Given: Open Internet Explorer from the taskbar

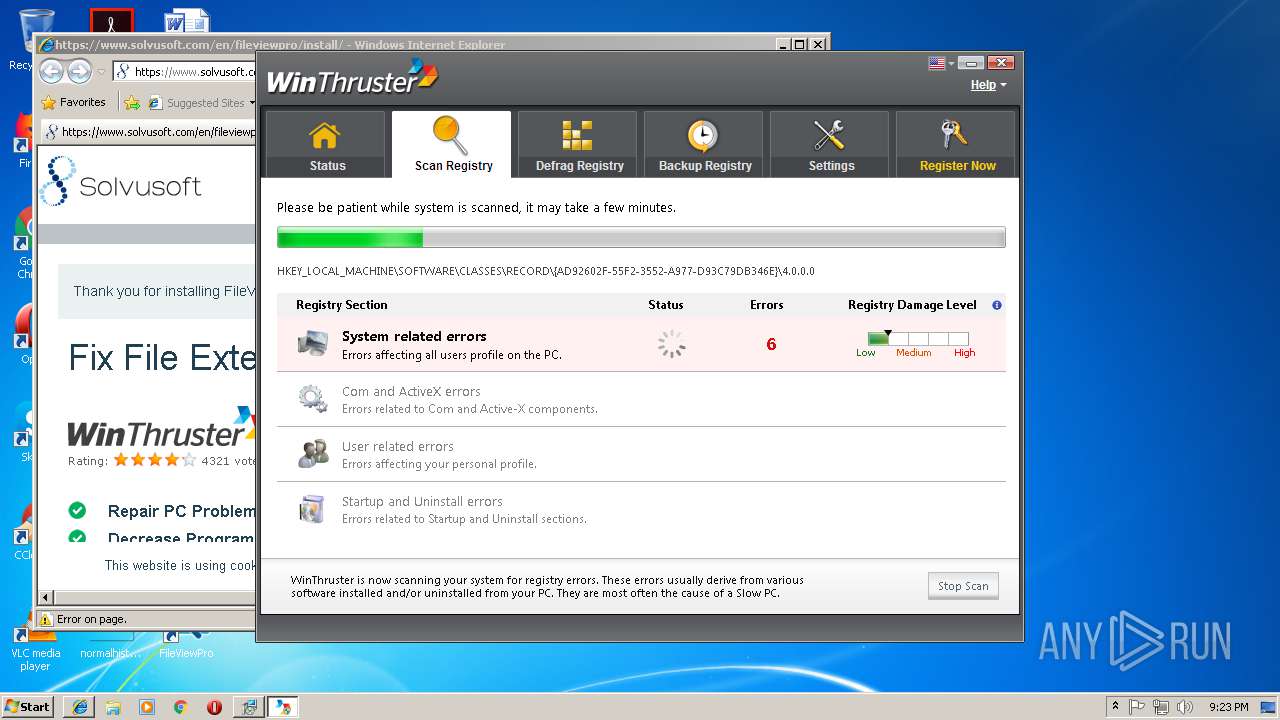Looking at the screenshot, I should point(79,706).
